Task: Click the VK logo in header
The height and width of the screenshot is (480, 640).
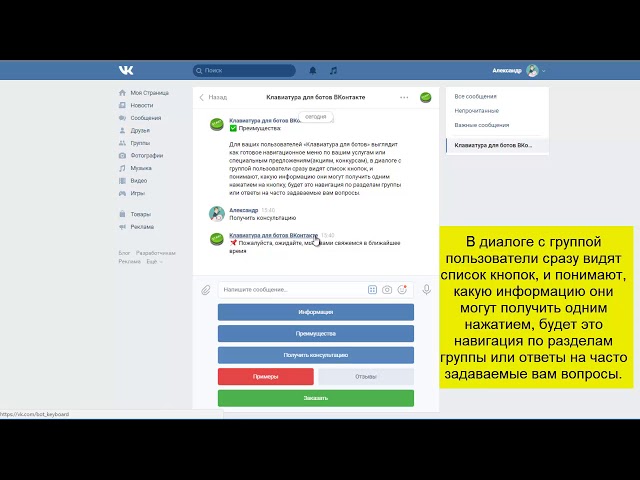Action: tap(126, 70)
